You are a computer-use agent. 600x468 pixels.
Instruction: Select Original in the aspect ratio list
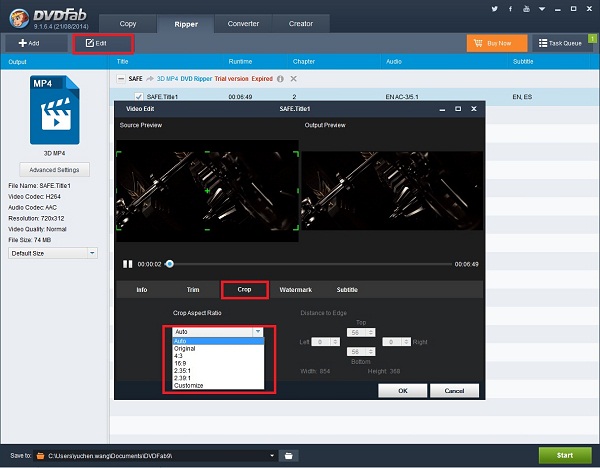218,349
